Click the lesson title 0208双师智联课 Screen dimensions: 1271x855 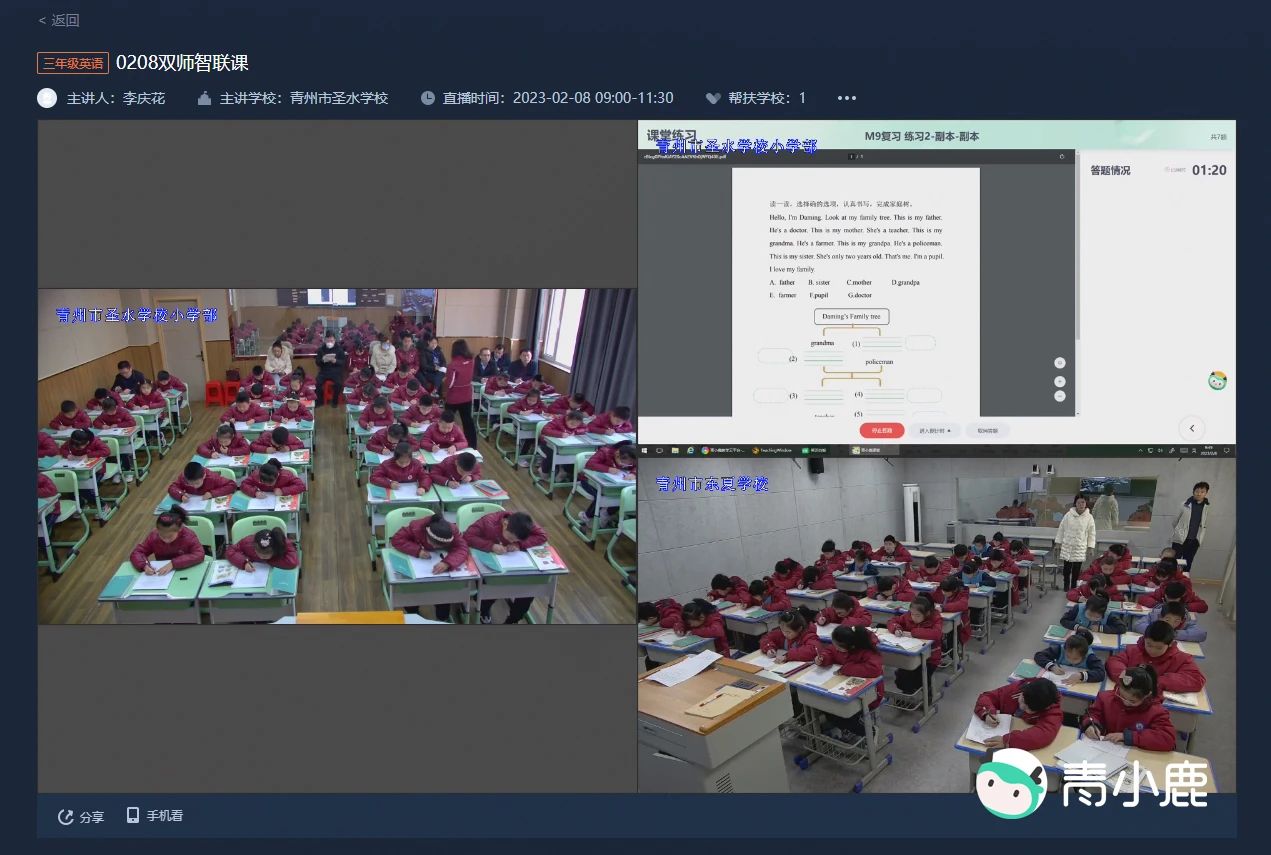pyautogui.click(x=182, y=63)
